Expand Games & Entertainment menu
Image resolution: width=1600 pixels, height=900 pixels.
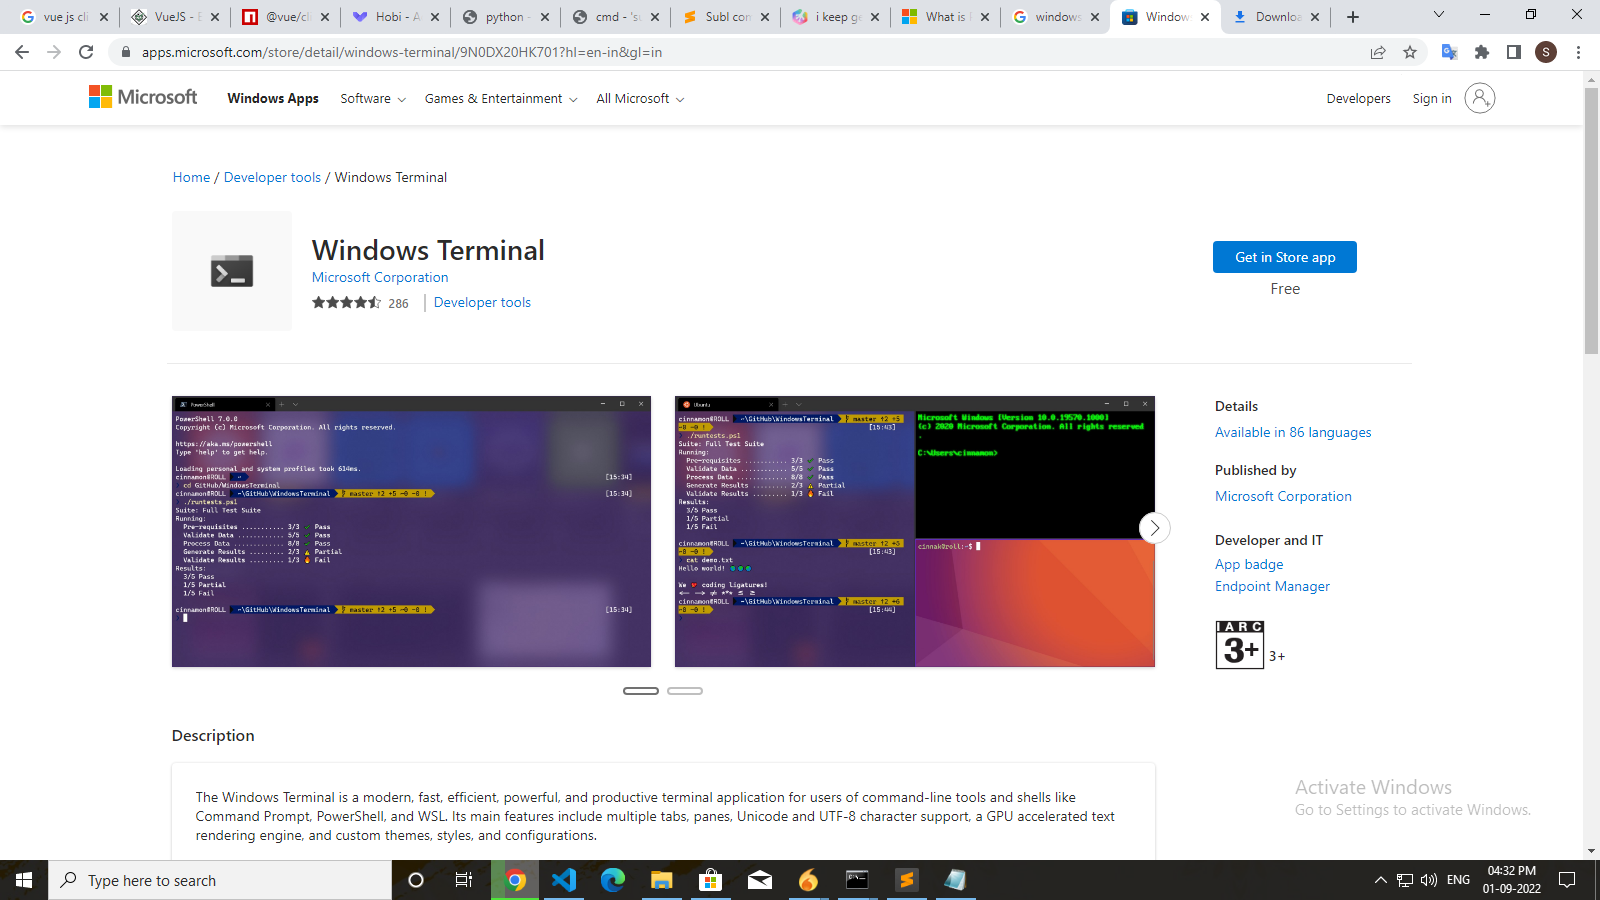501,99
